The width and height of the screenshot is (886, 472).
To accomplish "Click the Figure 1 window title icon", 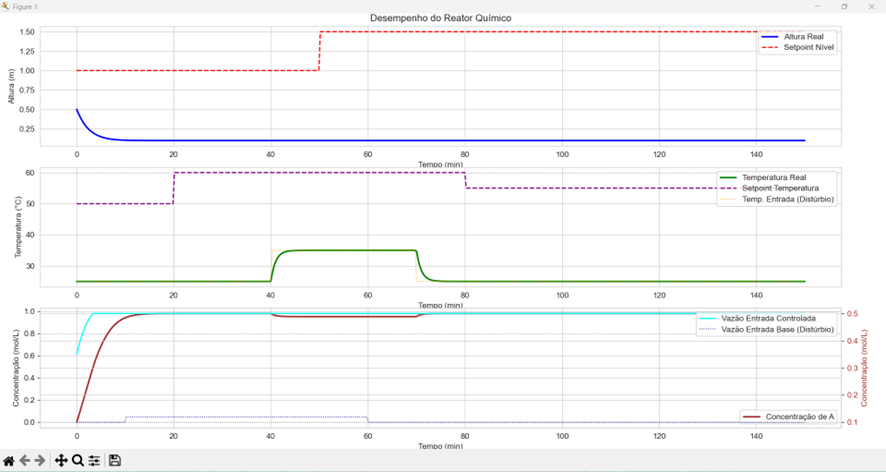I will (x=6, y=6).
